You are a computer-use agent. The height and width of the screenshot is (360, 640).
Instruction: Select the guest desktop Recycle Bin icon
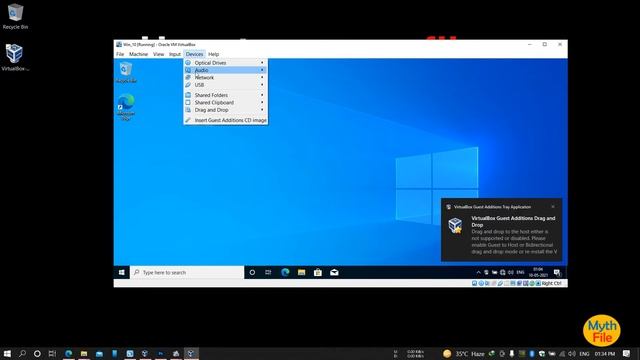point(126,72)
